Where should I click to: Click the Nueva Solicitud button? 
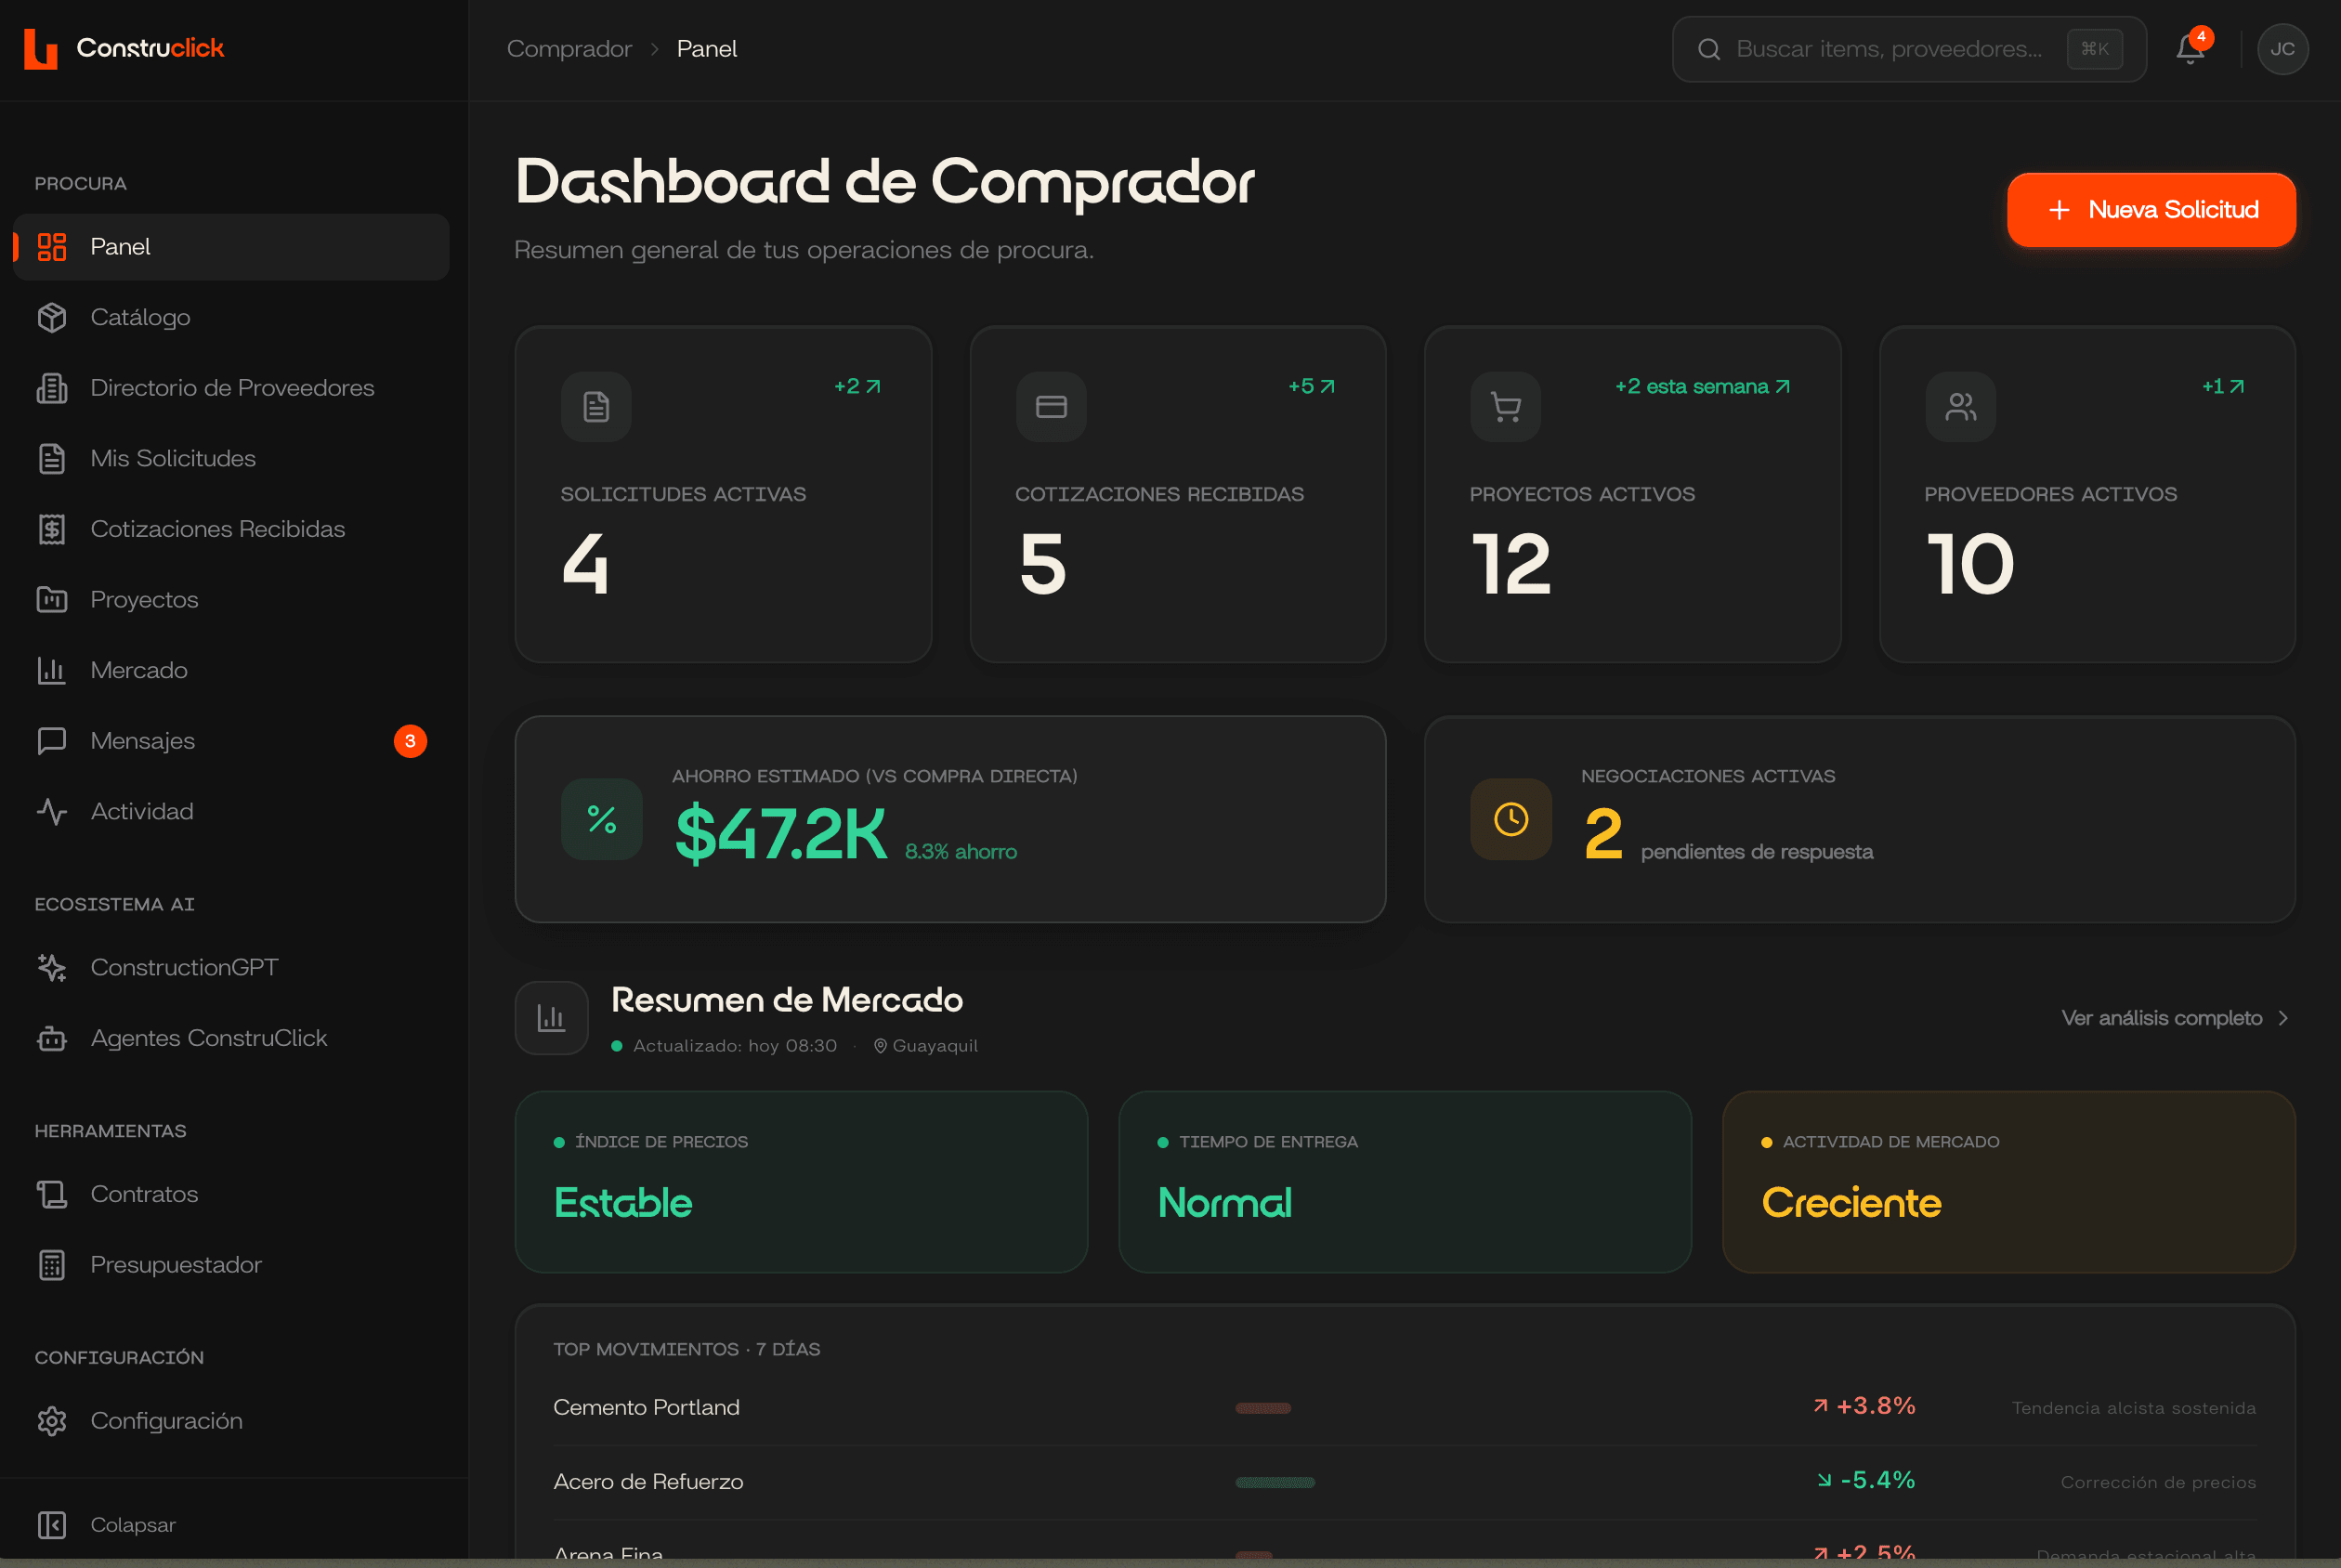tap(2151, 210)
